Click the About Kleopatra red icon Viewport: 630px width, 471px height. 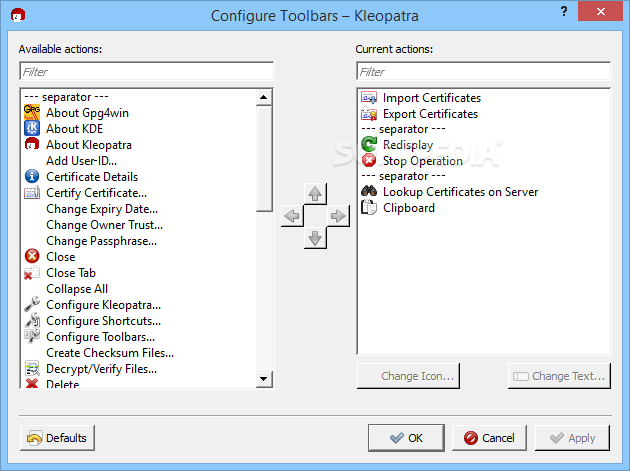[x=32, y=144]
